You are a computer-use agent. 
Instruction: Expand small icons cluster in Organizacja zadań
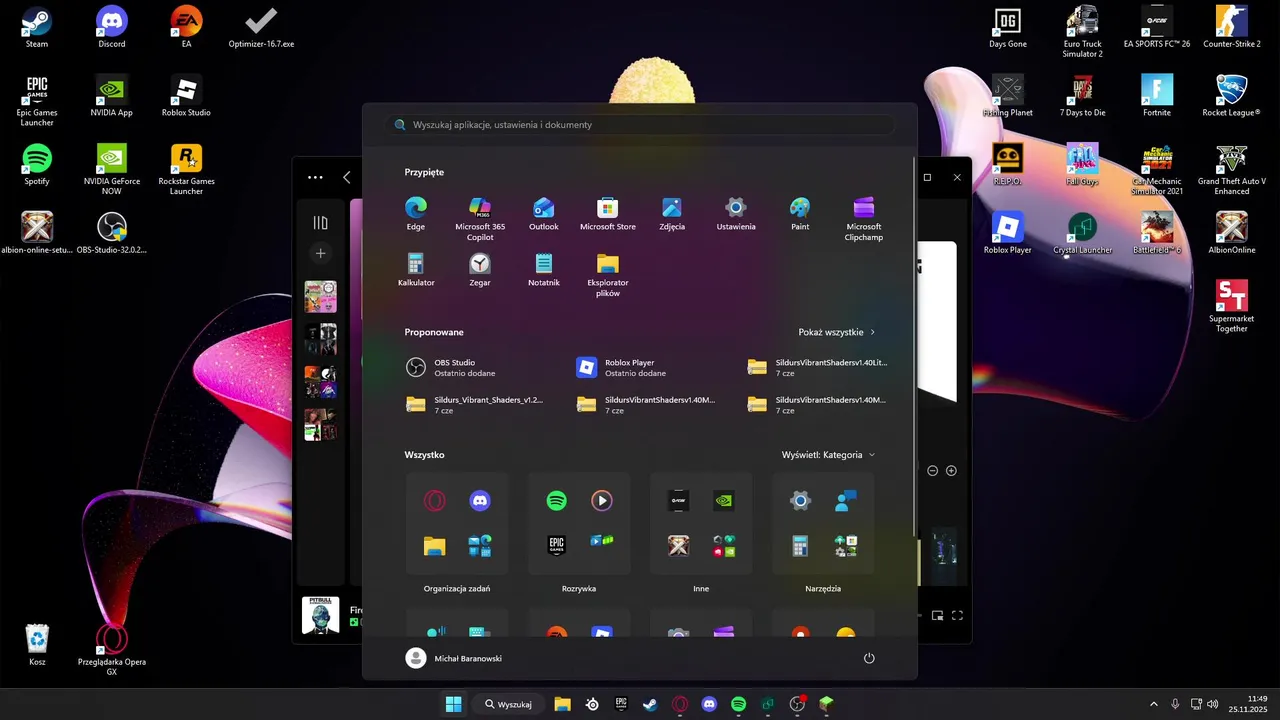(480, 546)
